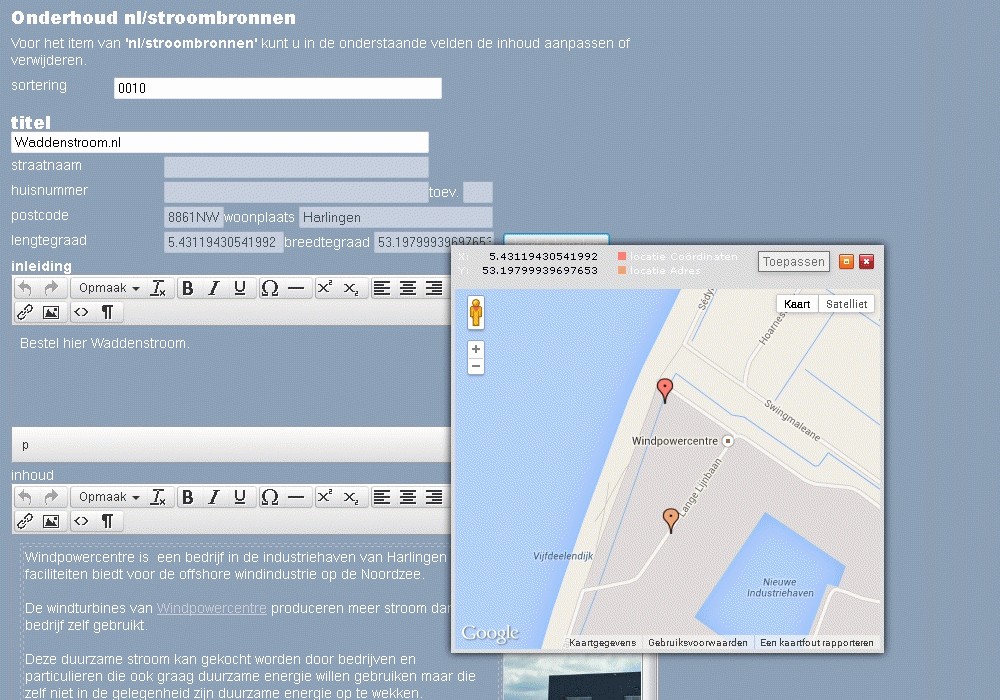Toggle italic in the inhoud editor
Image resolution: width=1000 pixels, height=700 pixels.
[x=214, y=497]
